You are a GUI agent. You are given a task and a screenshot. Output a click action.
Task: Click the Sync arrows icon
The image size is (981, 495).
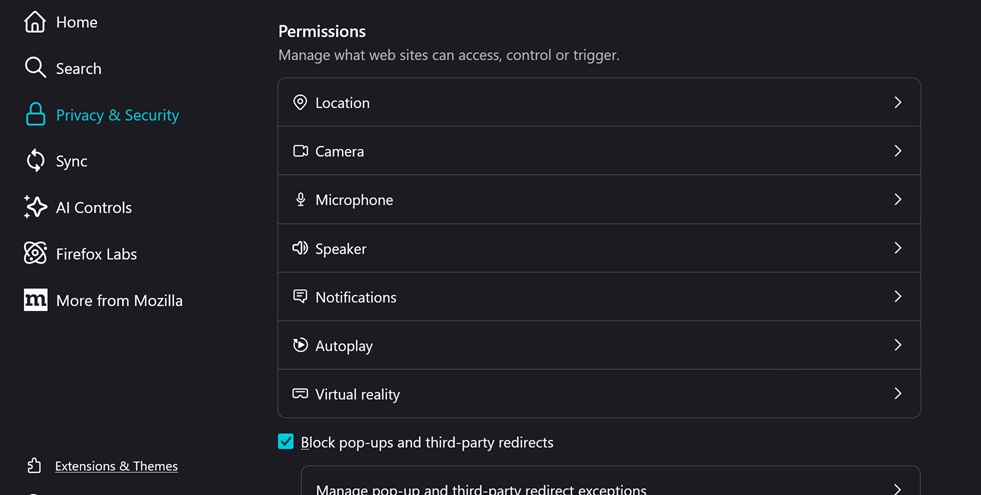tap(35, 161)
